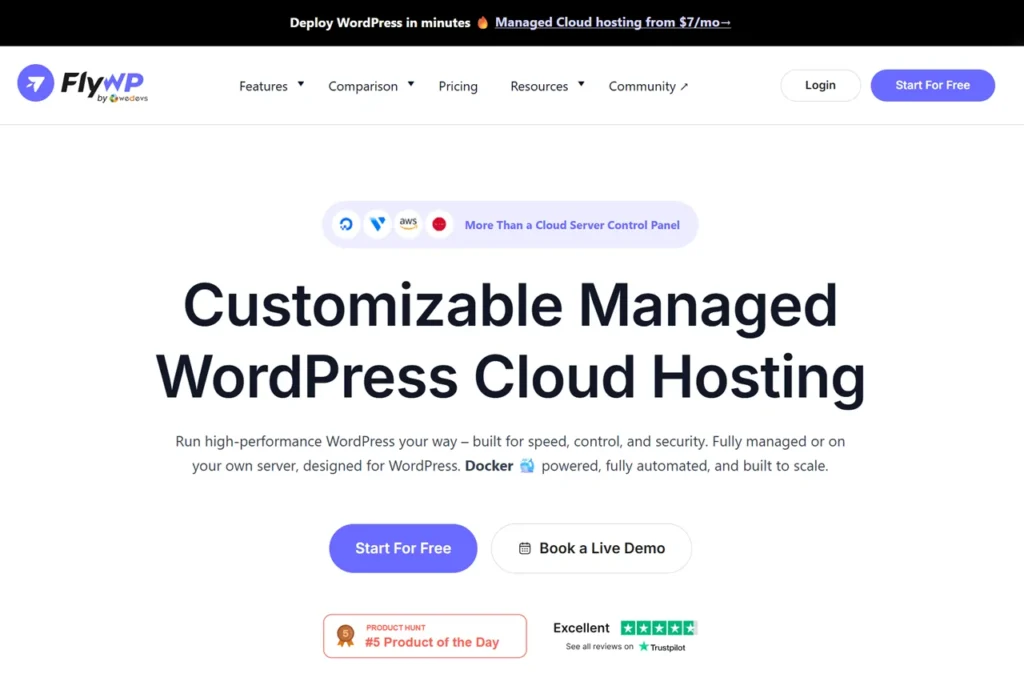Open #5 Product of the Day badge

pos(424,636)
